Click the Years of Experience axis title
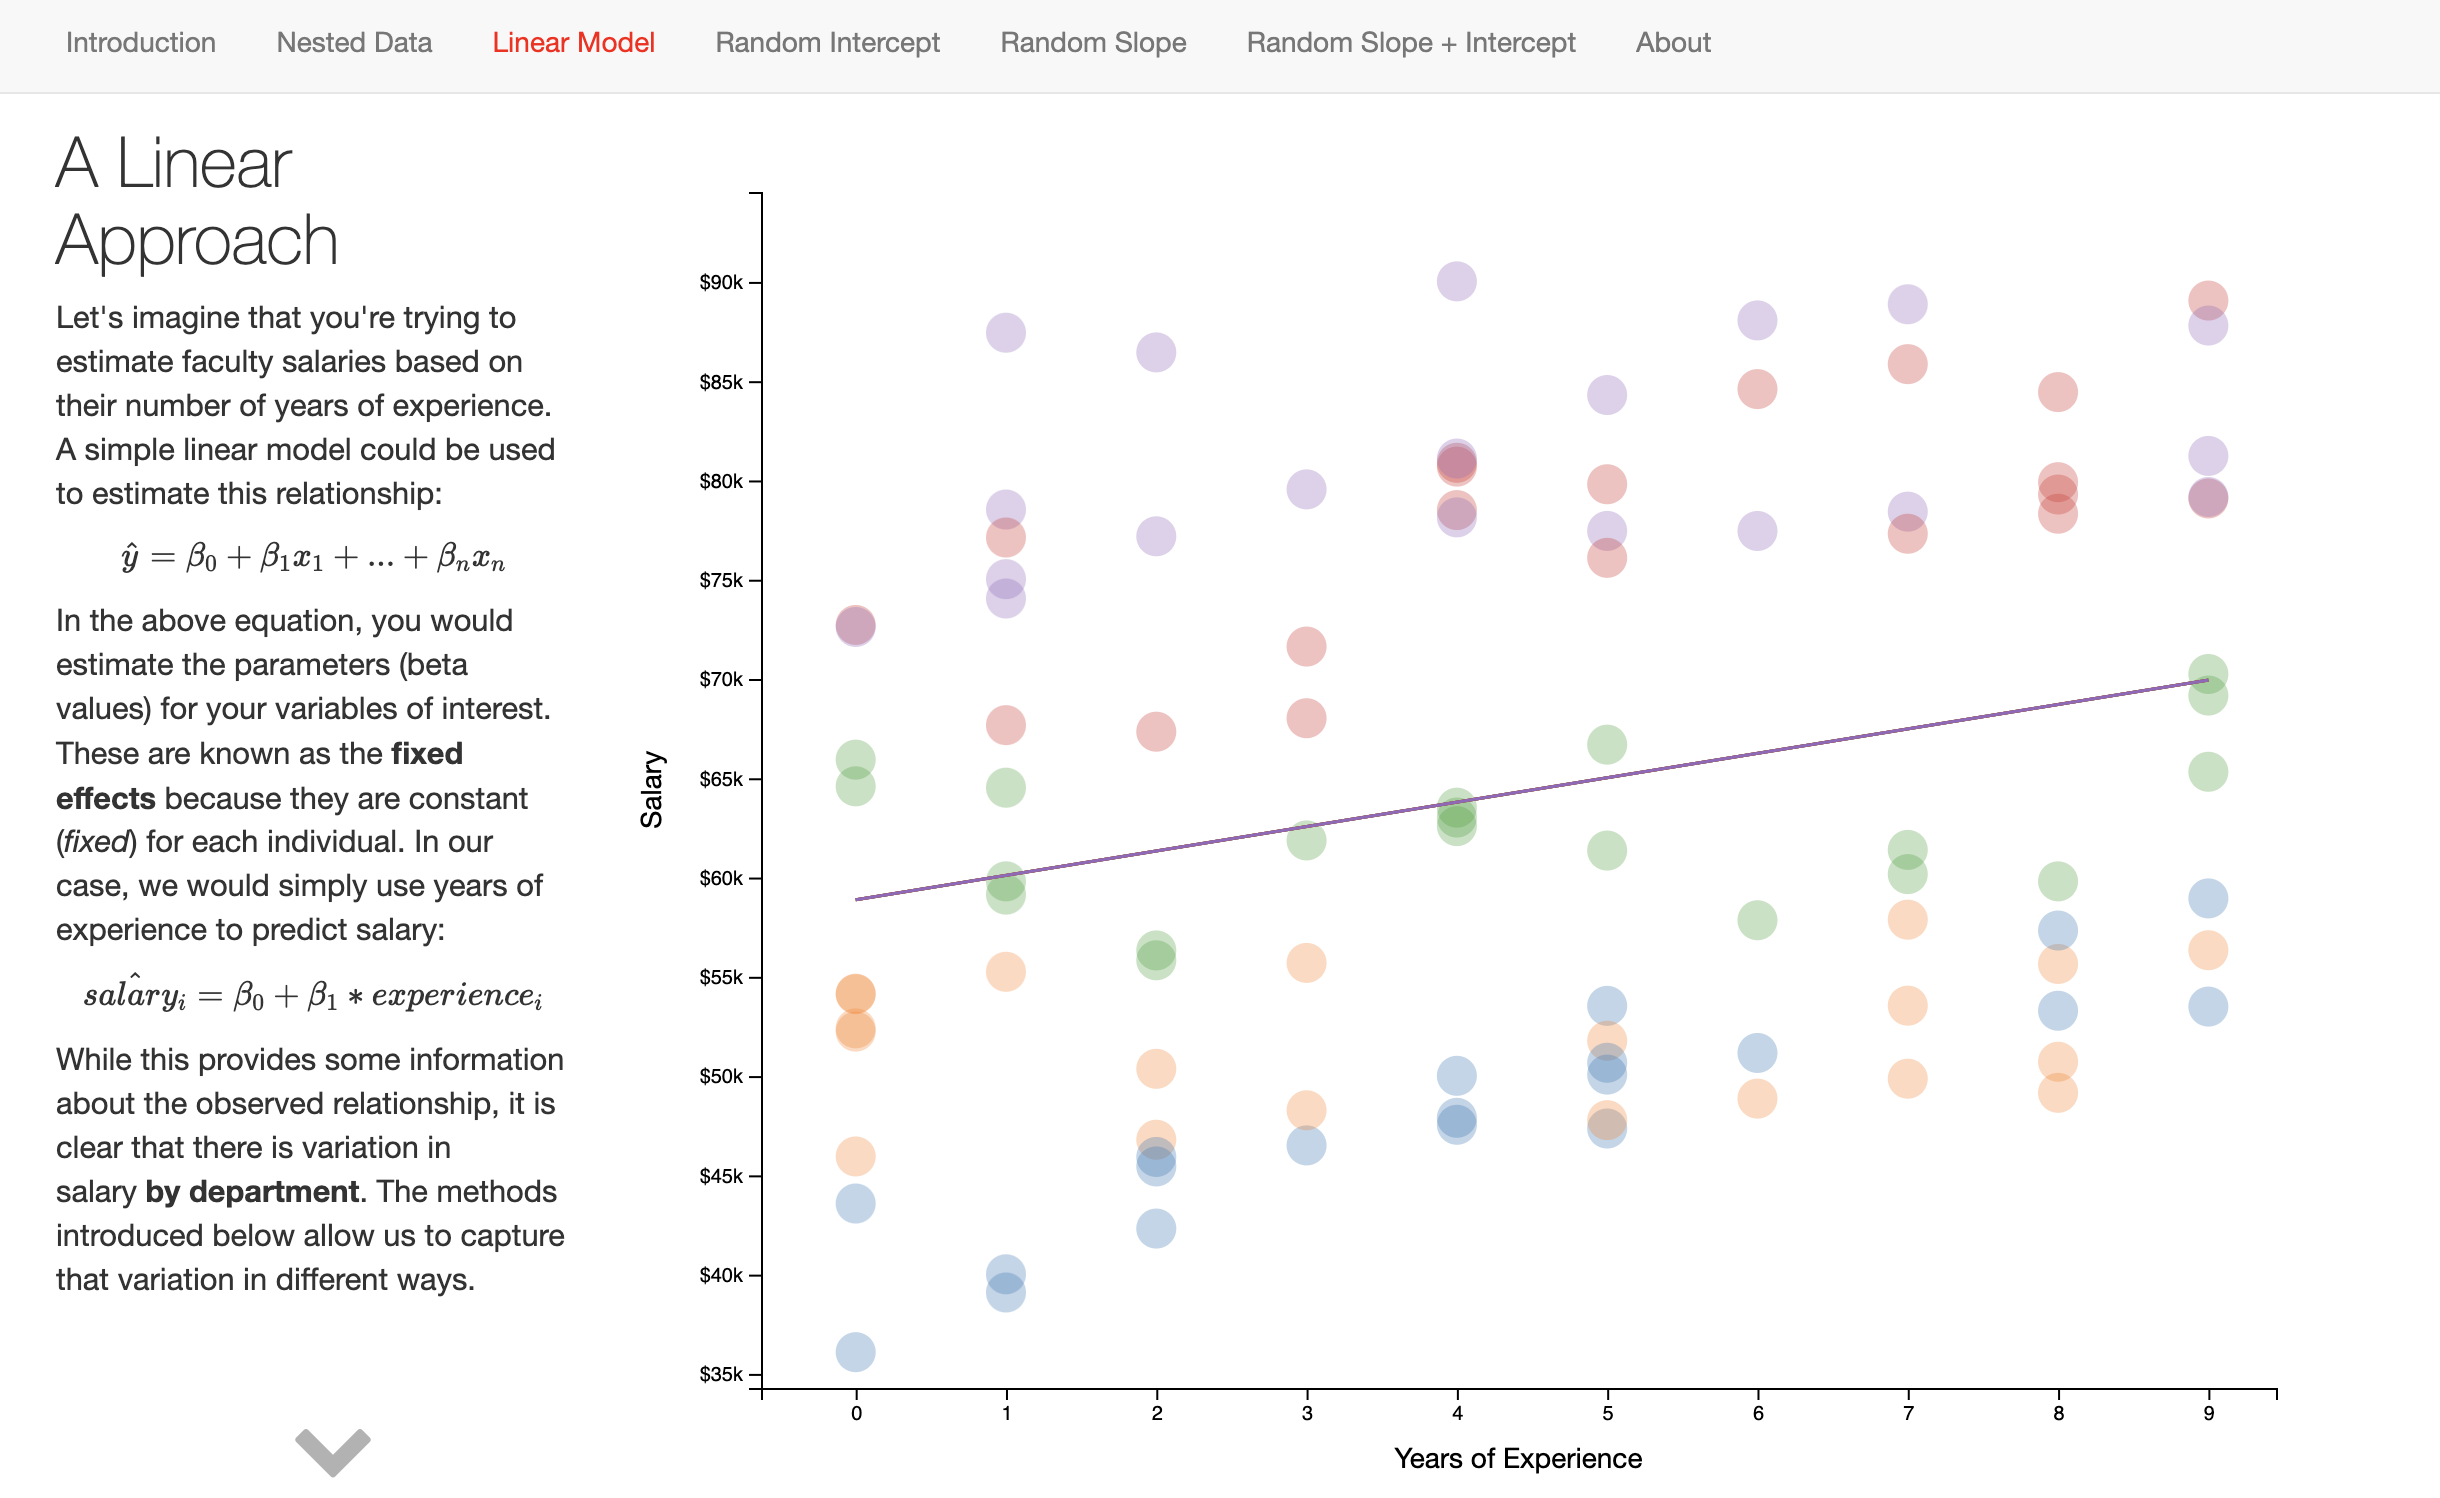This screenshot has height=1498, width=2440. 1517,1459
